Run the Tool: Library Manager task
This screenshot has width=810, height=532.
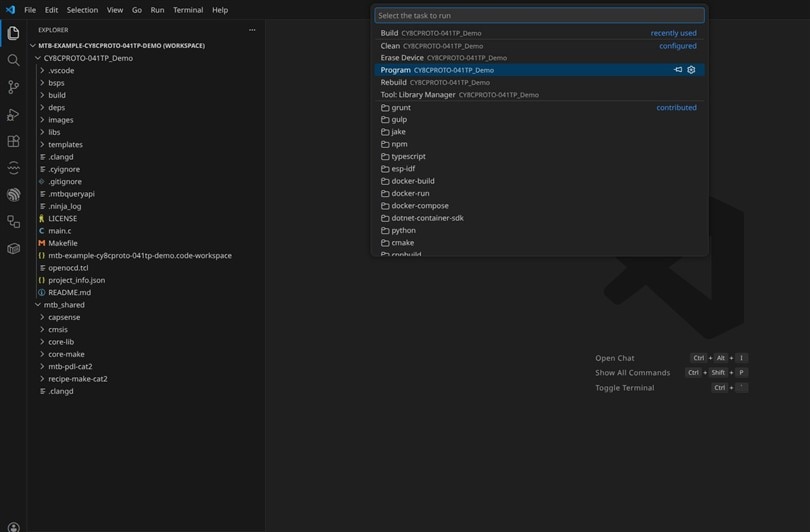coord(539,95)
